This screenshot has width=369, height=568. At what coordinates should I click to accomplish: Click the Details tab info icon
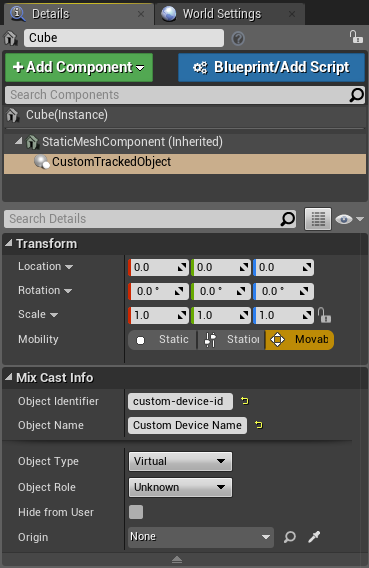point(17,14)
